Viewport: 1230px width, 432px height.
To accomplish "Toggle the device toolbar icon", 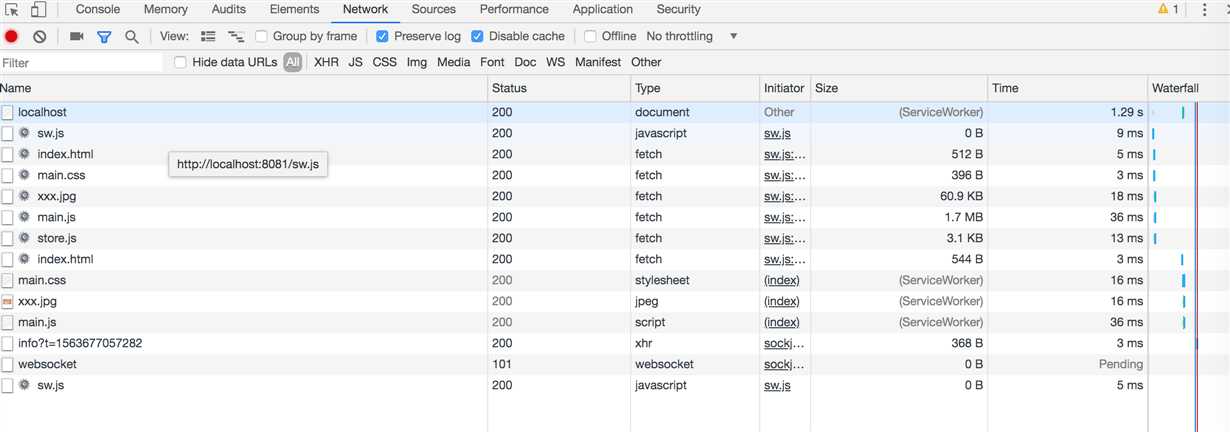I will point(39,10).
